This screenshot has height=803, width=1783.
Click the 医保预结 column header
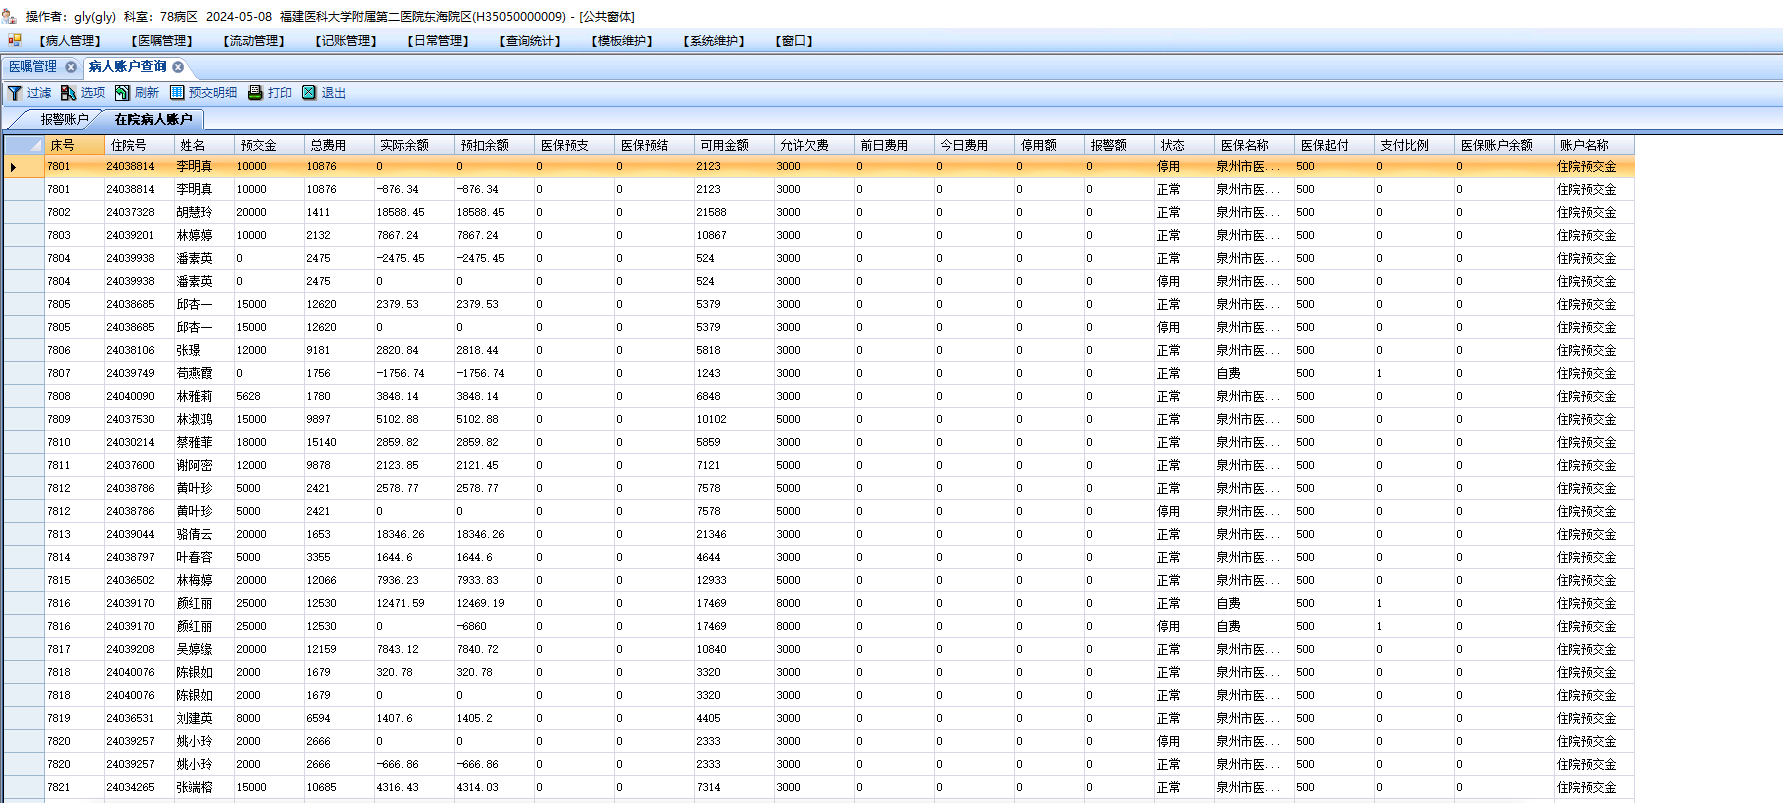(x=654, y=145)
